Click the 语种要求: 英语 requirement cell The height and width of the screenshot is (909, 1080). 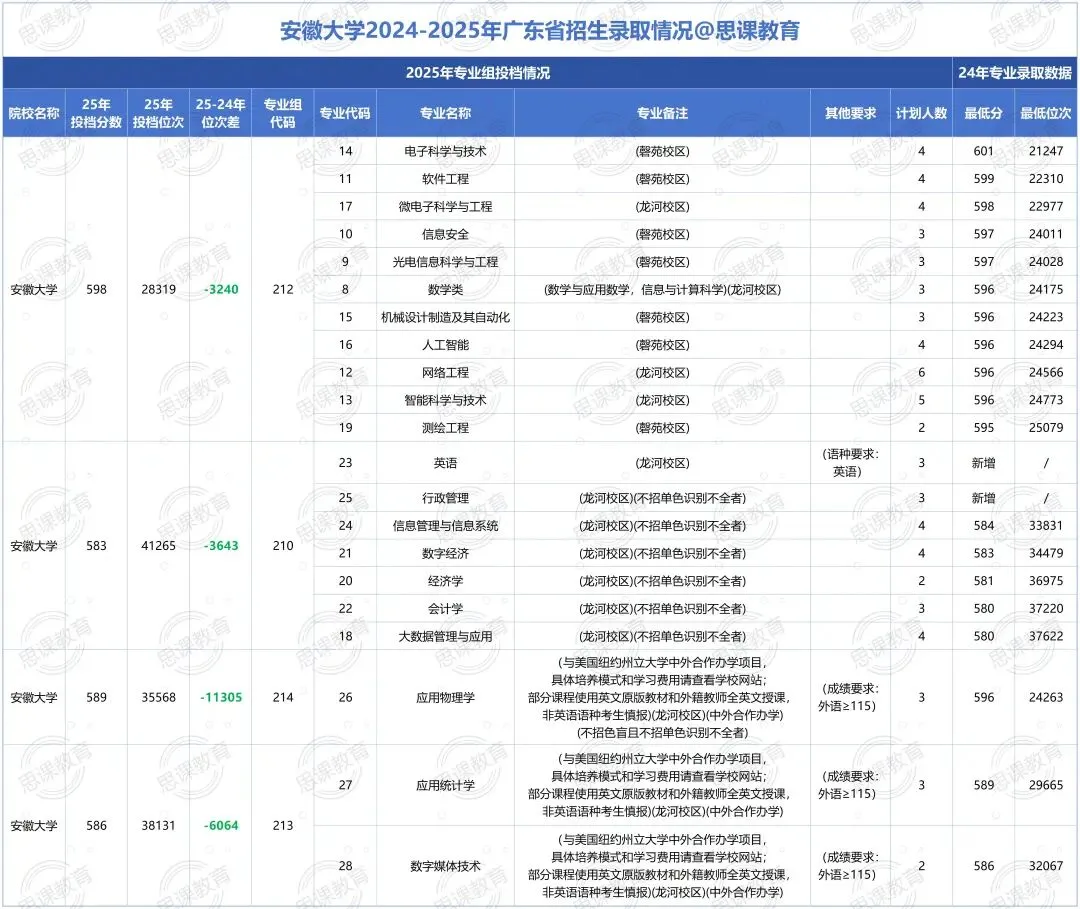click(x=850, y=463)
